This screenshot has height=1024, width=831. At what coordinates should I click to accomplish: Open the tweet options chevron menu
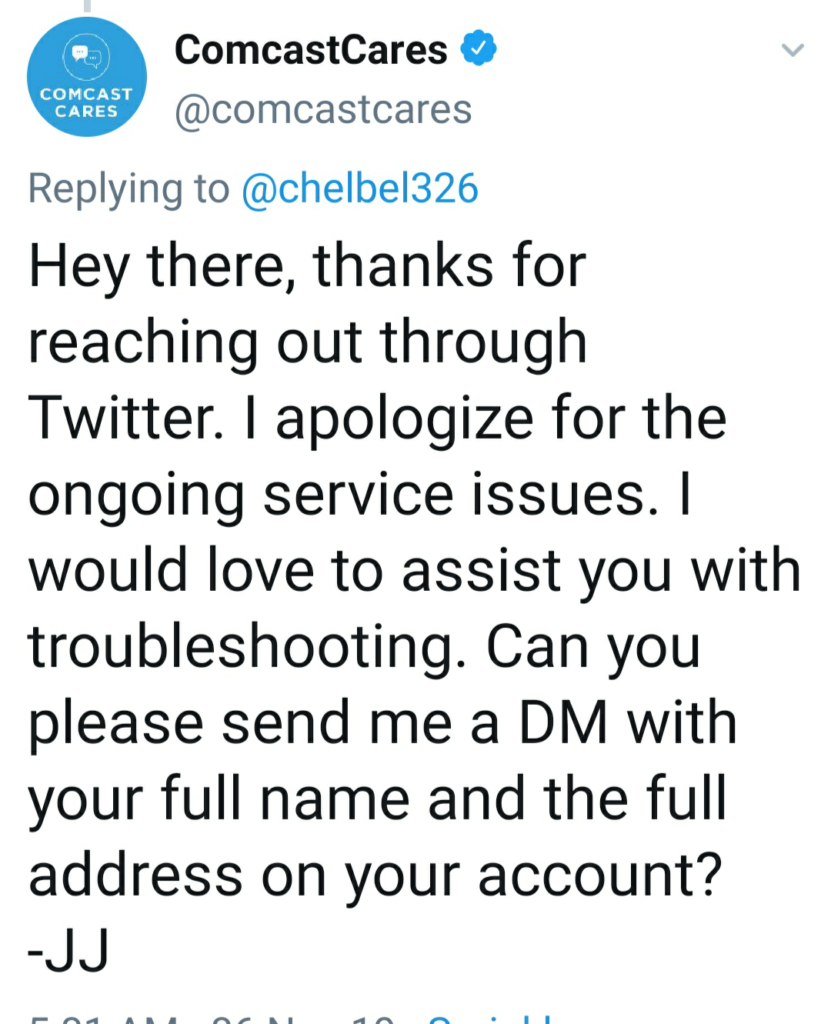(792, 50)
